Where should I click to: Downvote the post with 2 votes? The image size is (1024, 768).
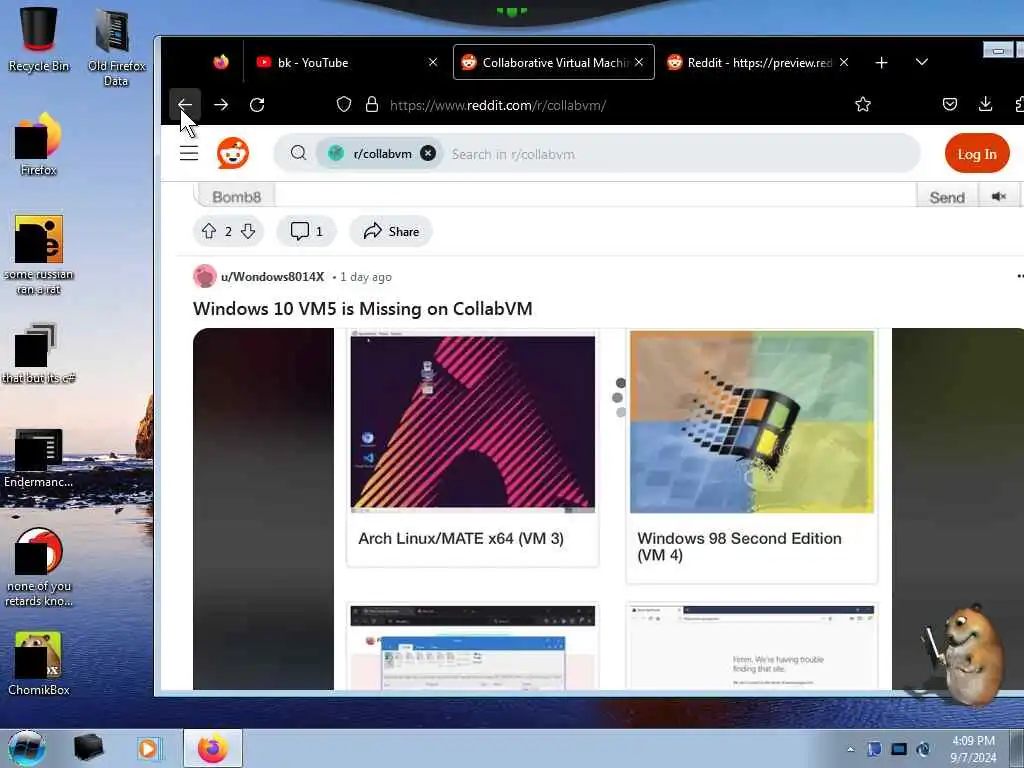(248, 231)
